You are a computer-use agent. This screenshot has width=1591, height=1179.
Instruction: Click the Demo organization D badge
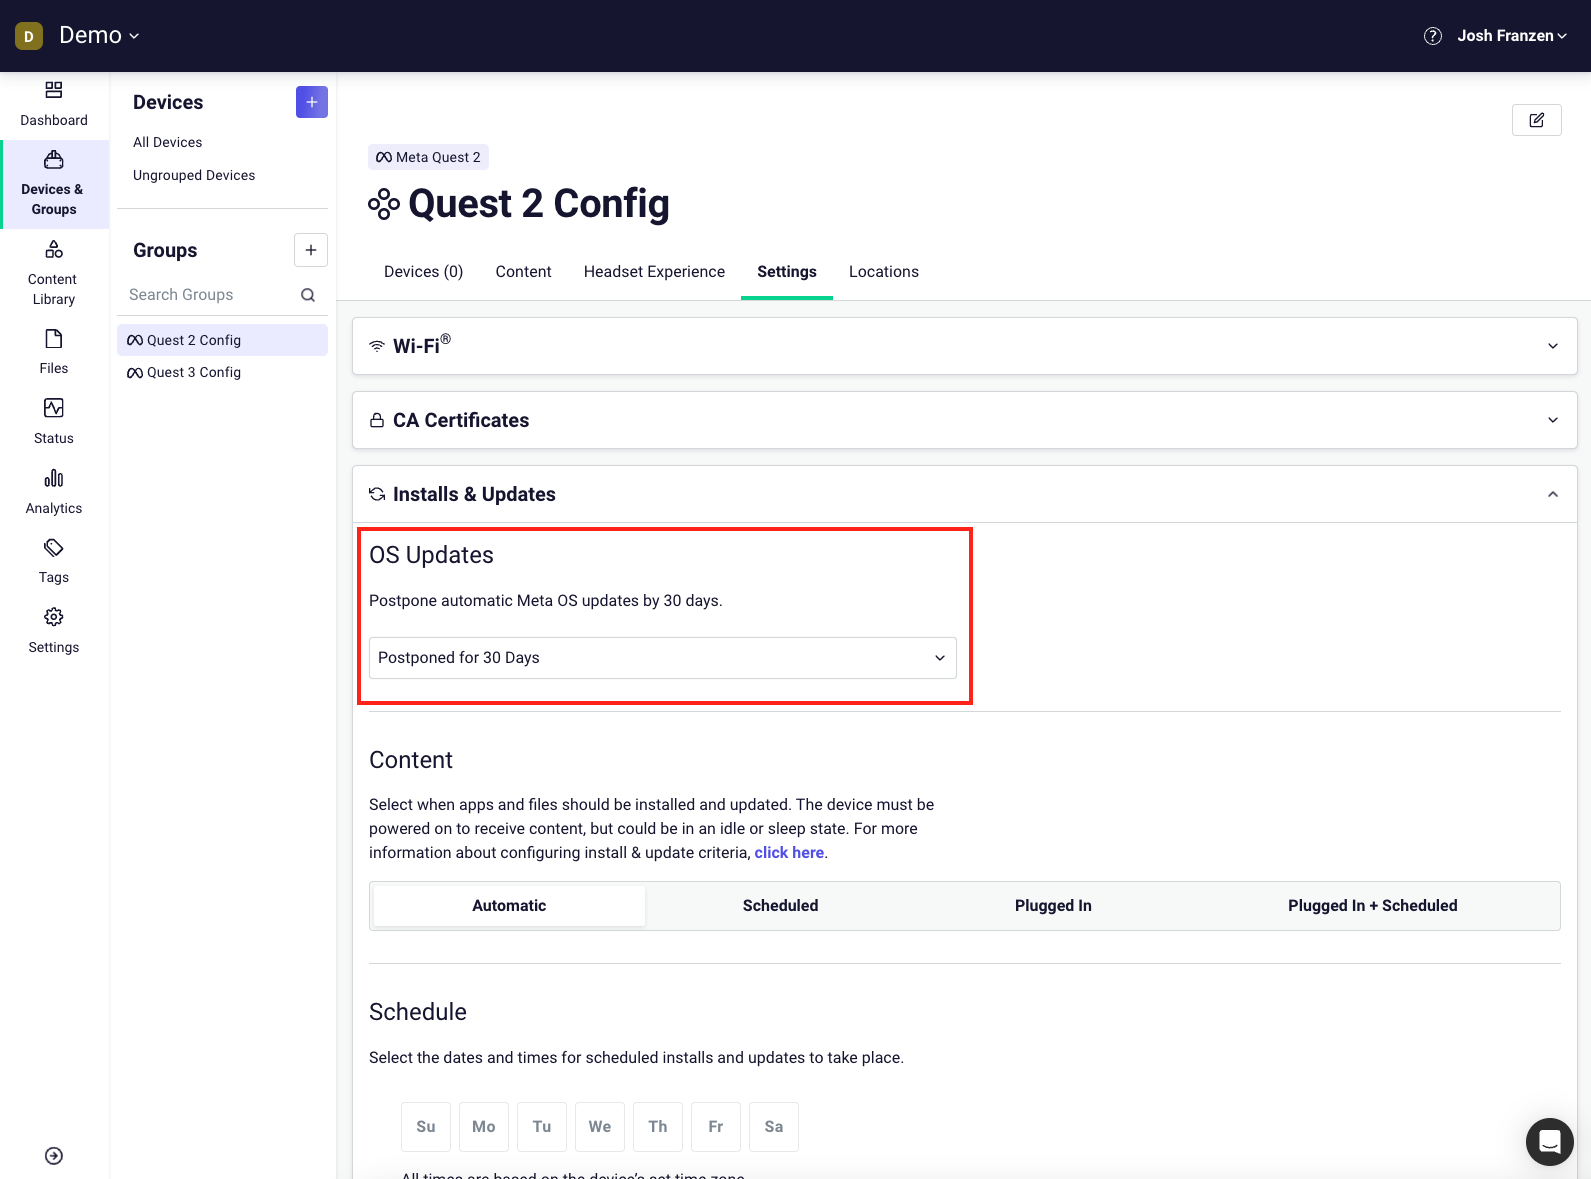pos(29,36)
